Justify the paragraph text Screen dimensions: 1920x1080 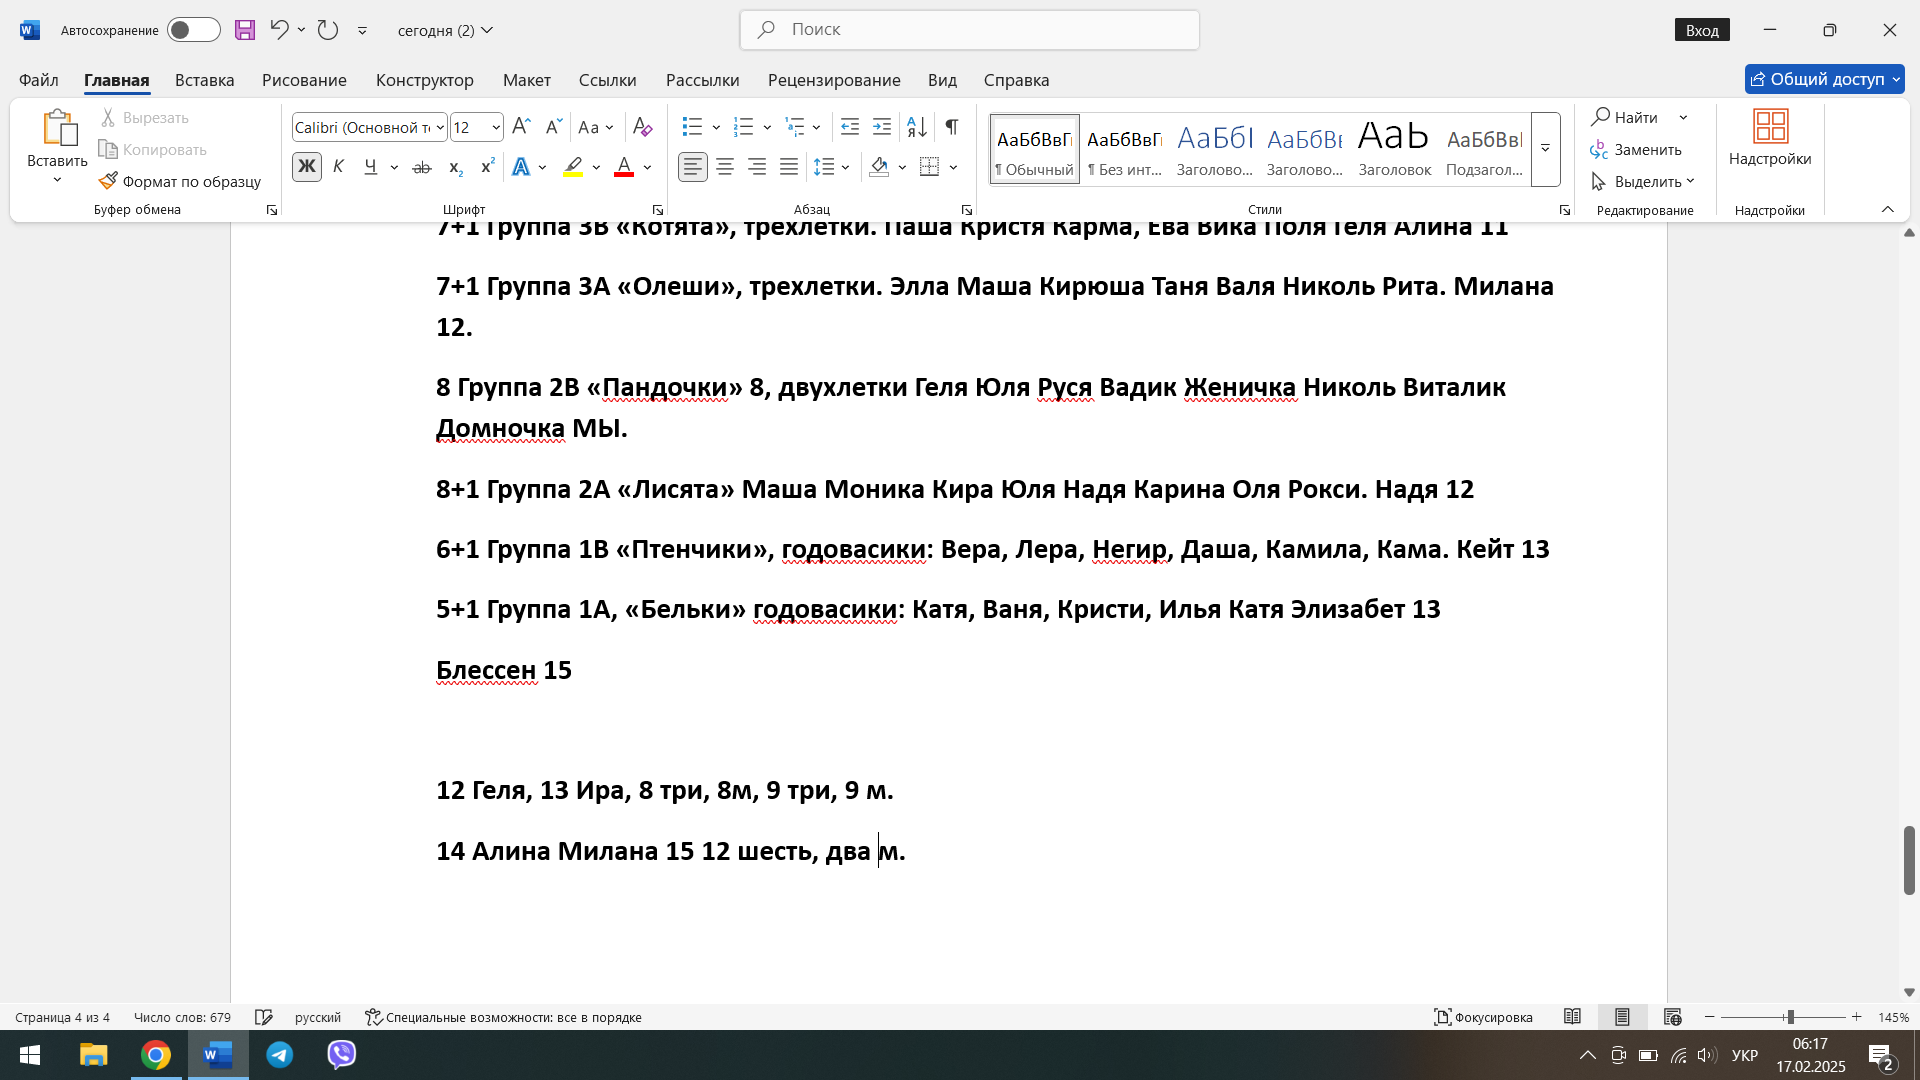pos(789,167)
